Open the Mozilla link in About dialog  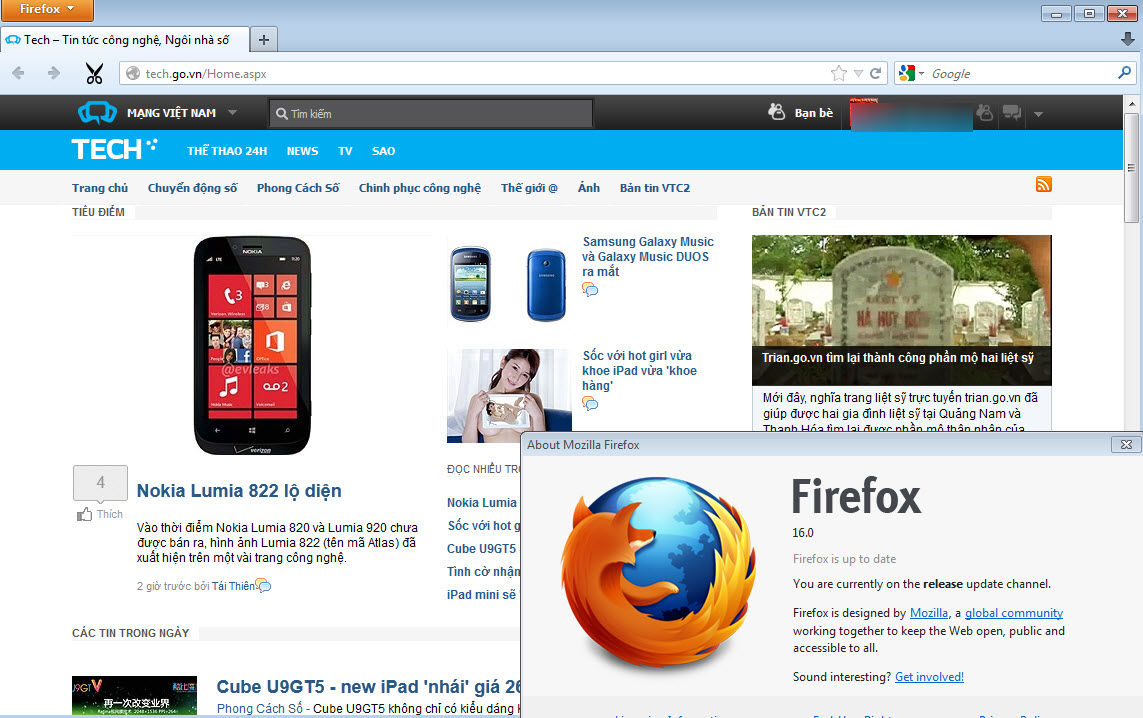coord(929,613)
